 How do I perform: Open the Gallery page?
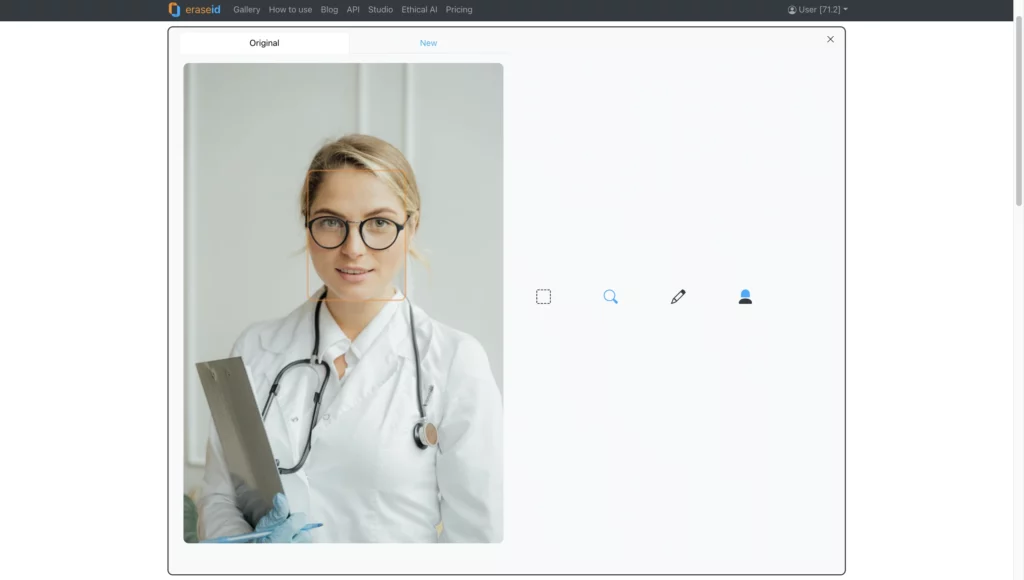tap(246, 9)
